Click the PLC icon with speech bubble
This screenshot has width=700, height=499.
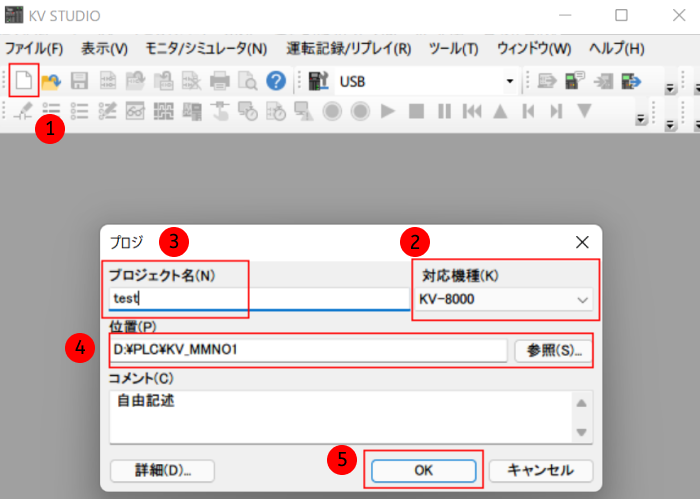(x=575, y=81)
